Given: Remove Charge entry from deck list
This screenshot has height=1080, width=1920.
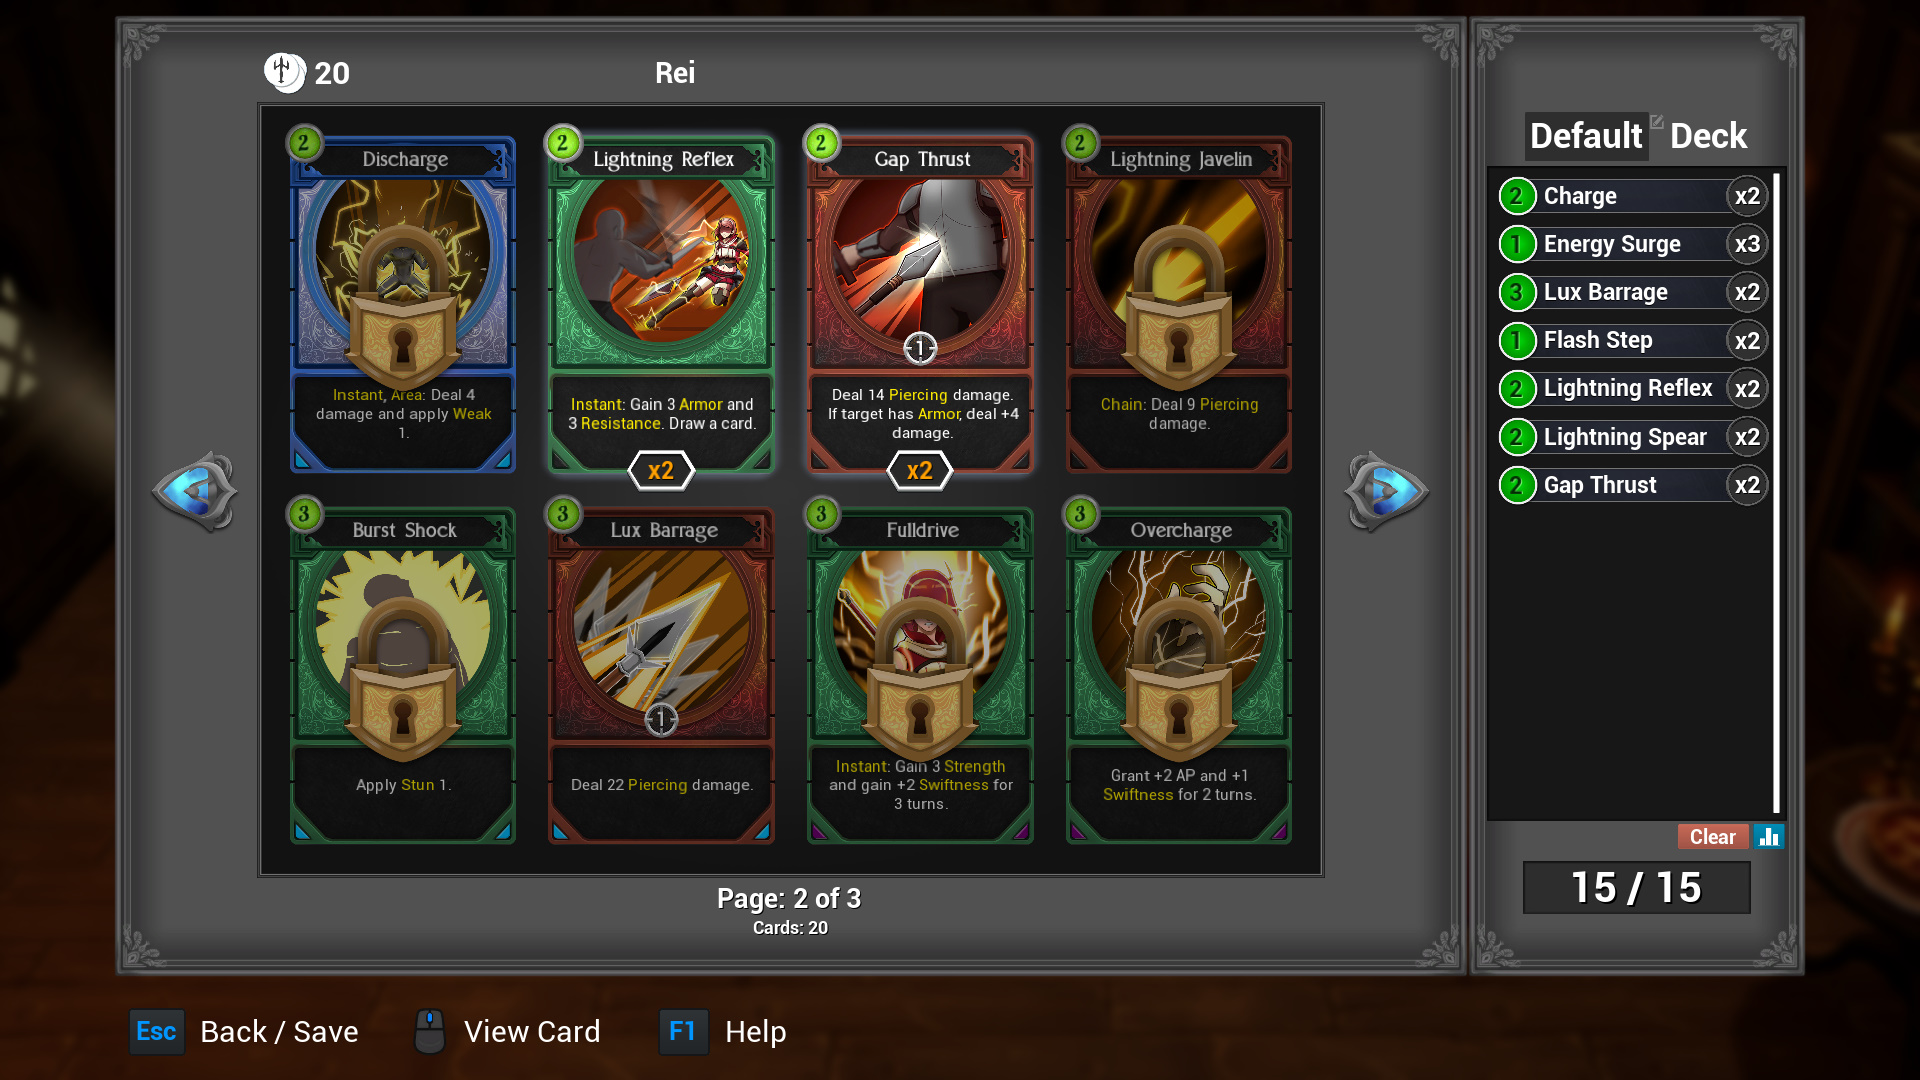Looking at the screenshot, I should click(x=1633, y=196).
